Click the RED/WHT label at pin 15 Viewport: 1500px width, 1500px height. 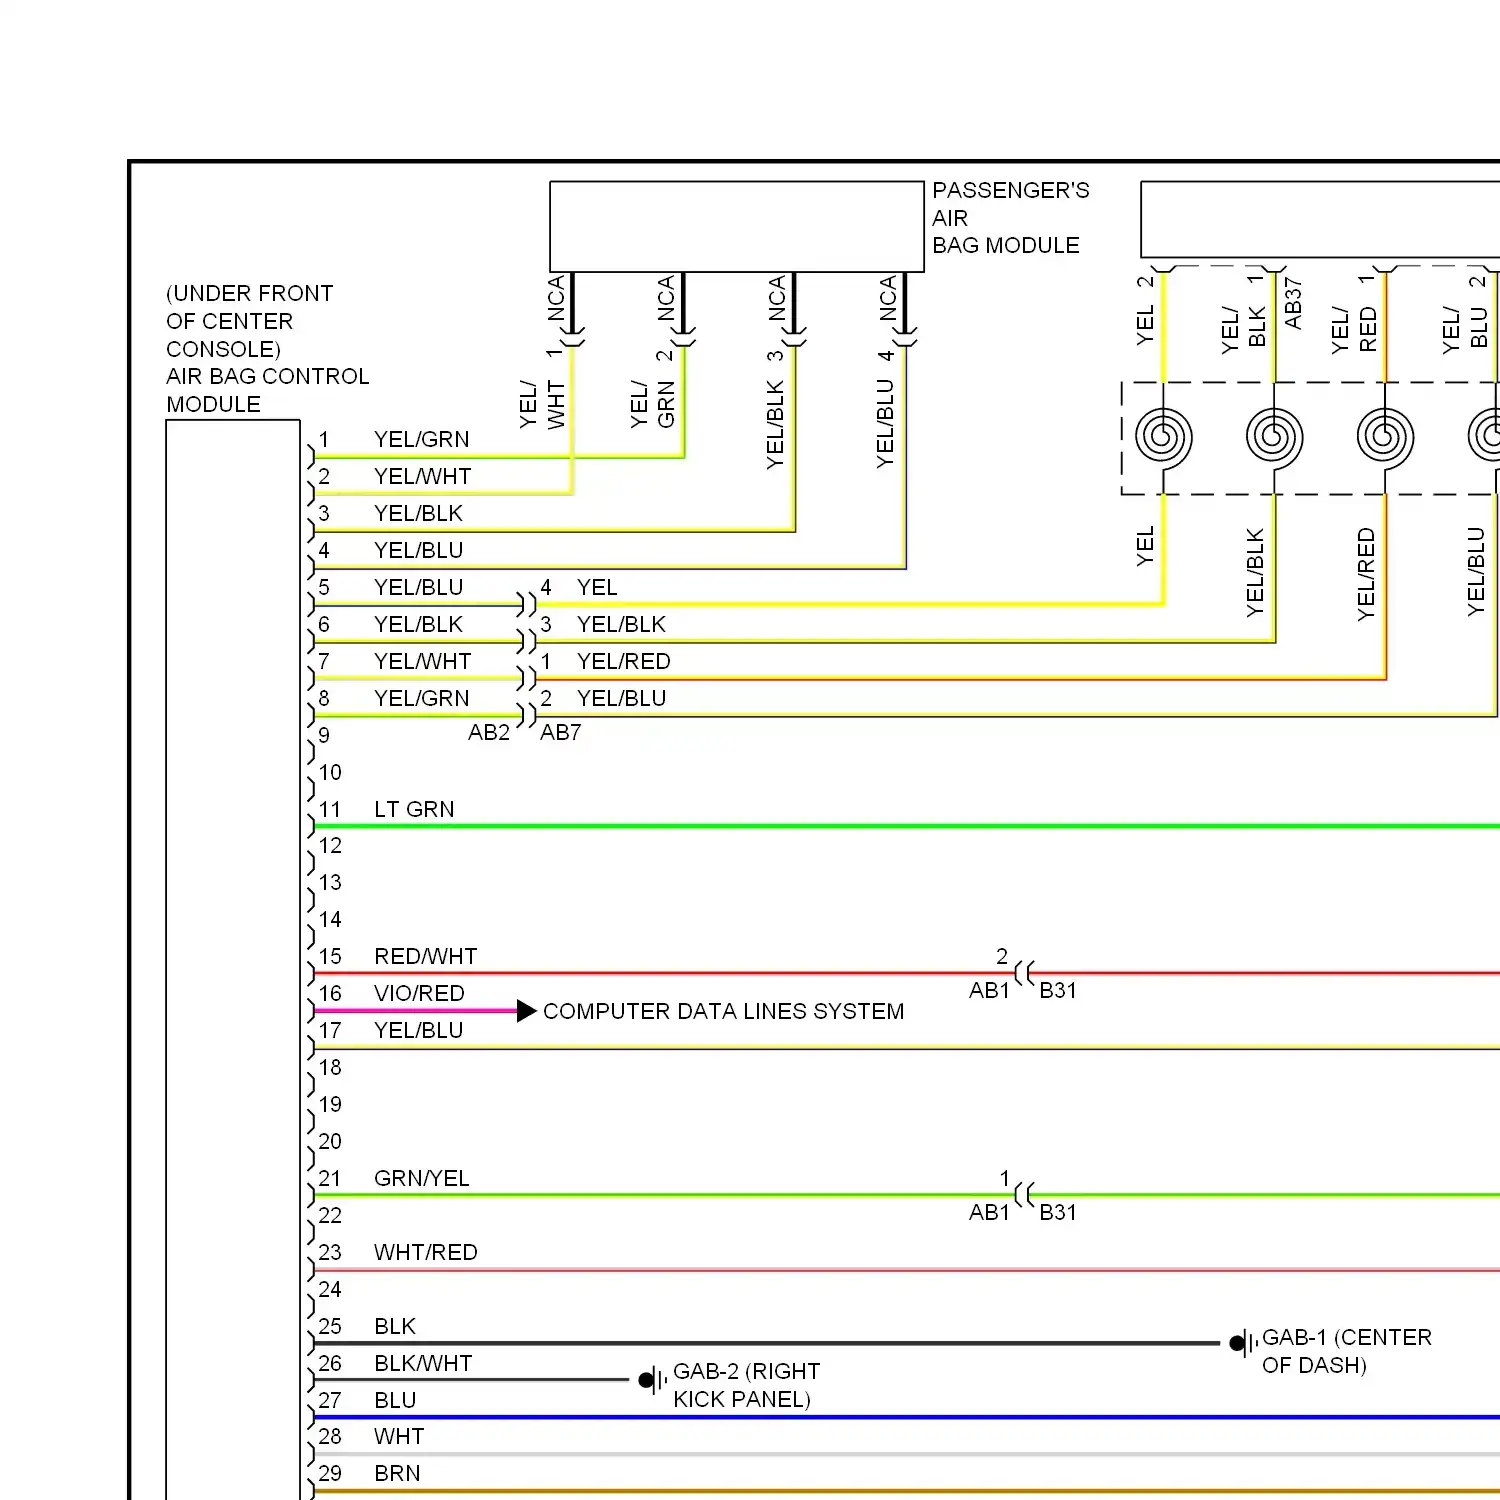pyautogui.click(x=425, y=956)
